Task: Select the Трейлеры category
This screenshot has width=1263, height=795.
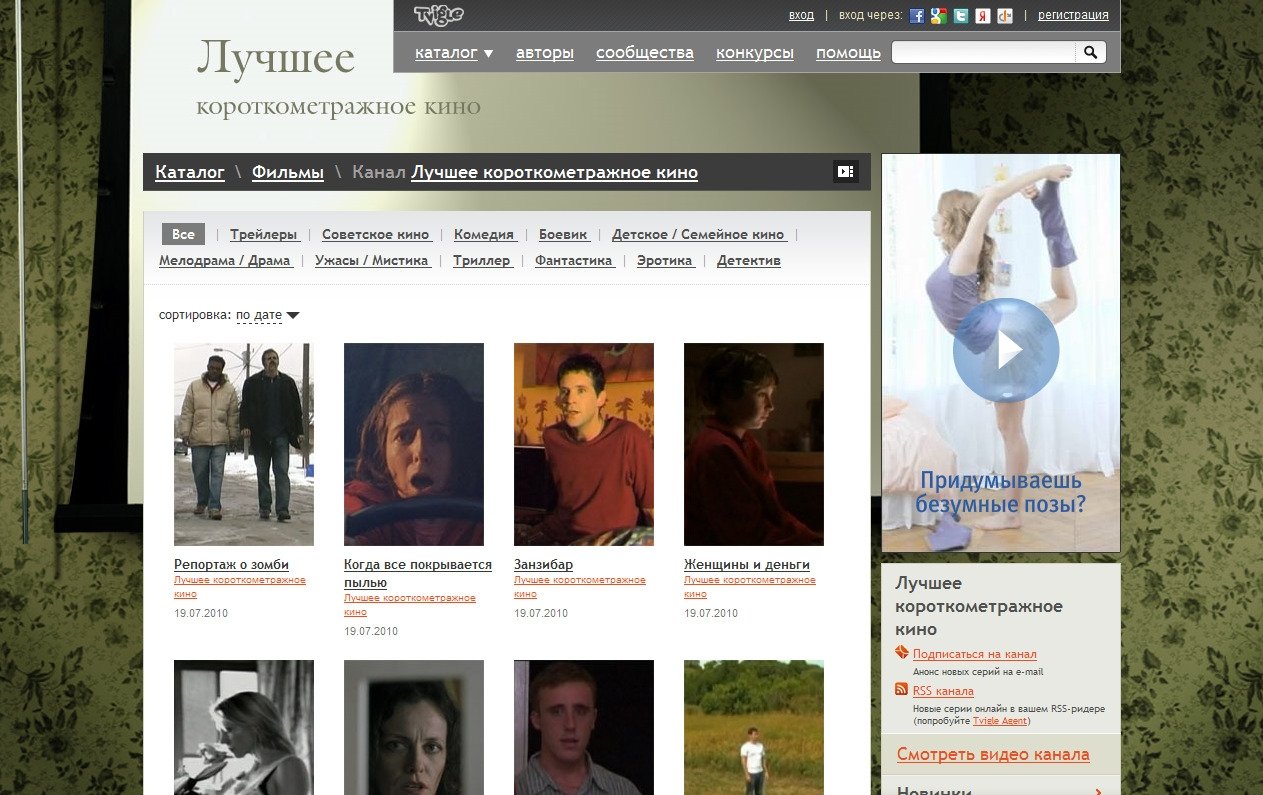Action: (x=264, y=234)
